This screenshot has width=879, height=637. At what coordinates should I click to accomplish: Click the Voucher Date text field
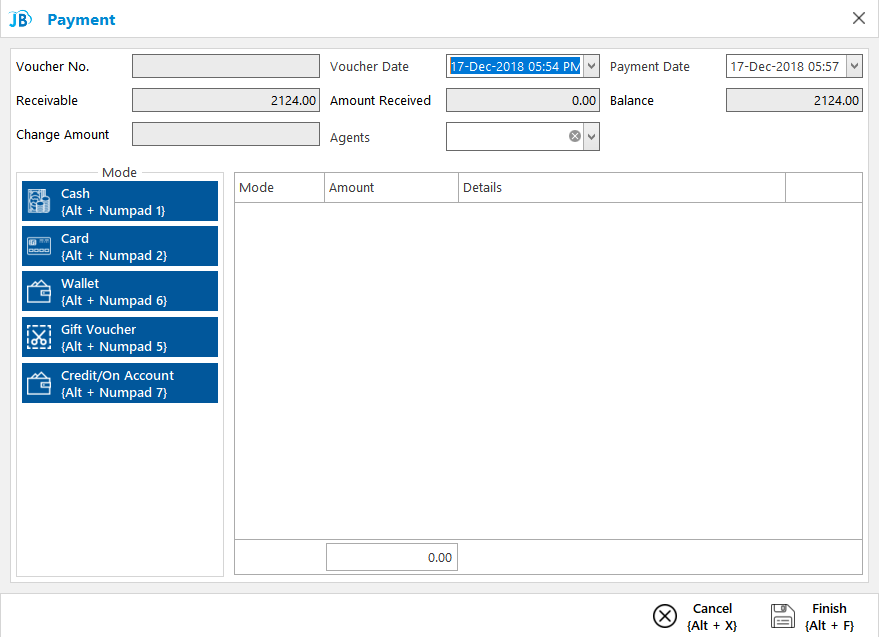[515, 66]
